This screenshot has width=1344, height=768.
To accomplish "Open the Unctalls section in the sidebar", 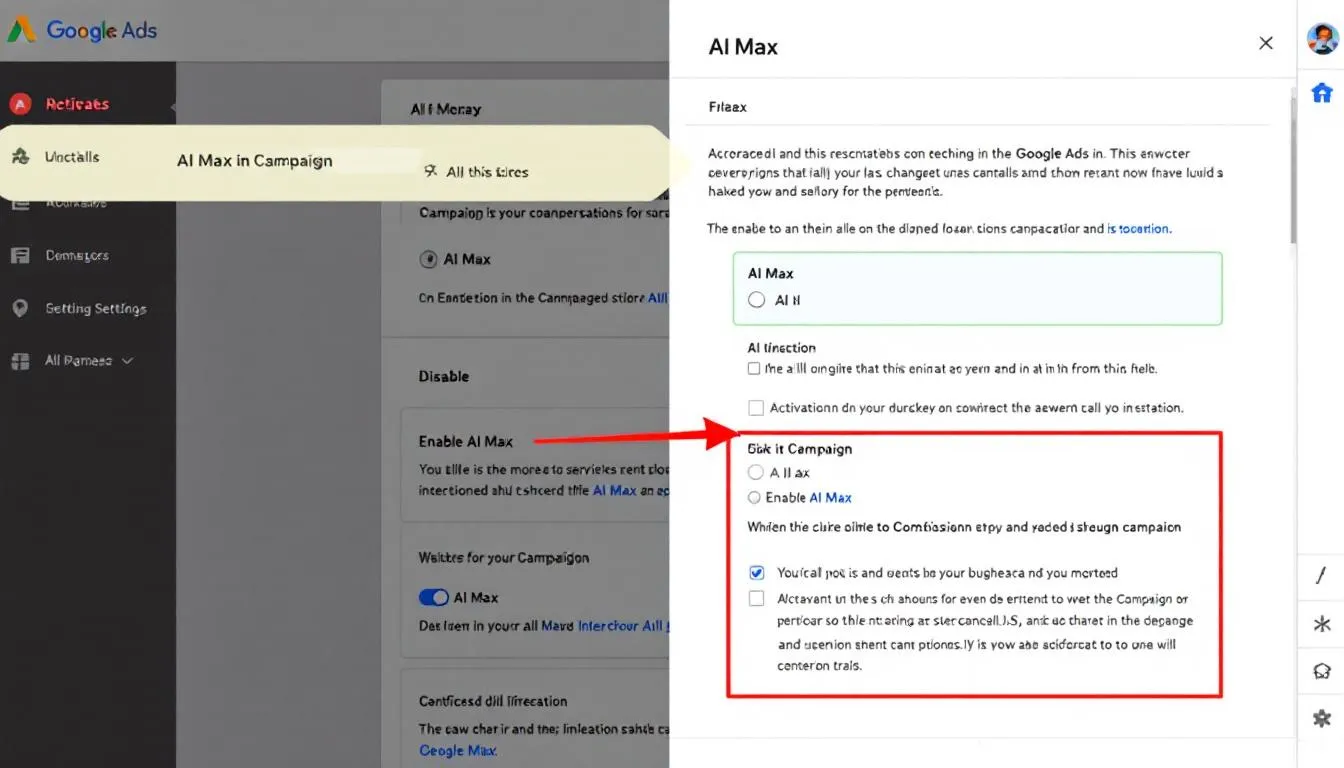I will [x=70, y=156].
